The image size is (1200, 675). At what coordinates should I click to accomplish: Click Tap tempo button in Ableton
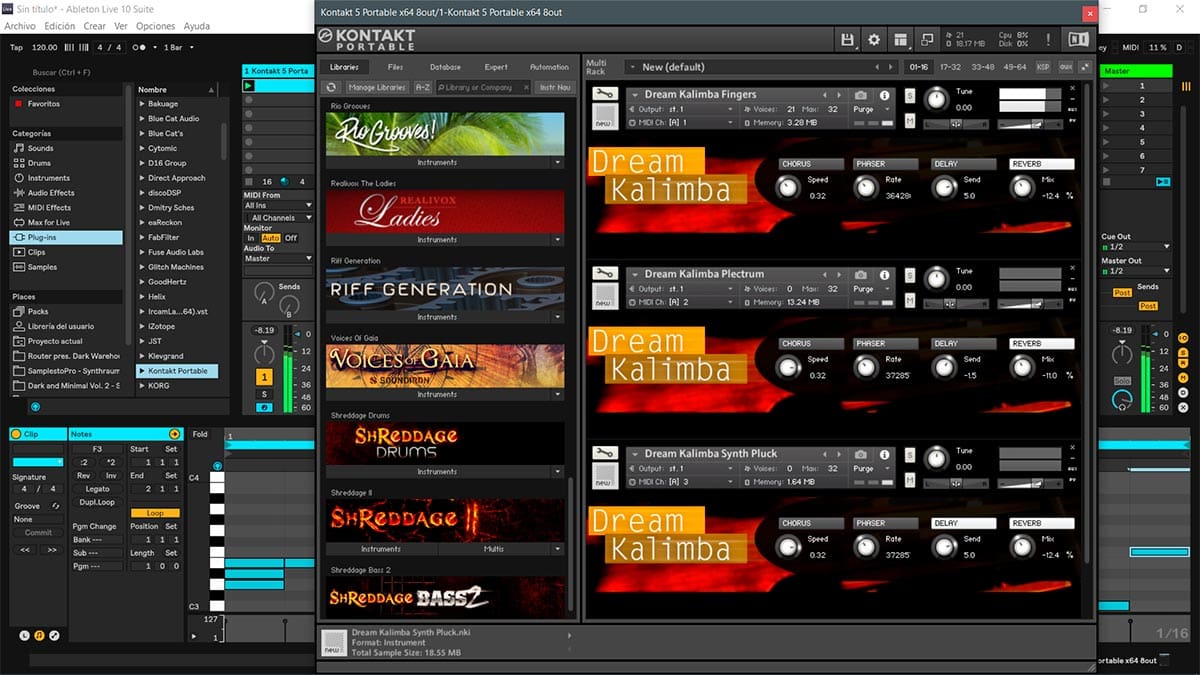point(16,47)
